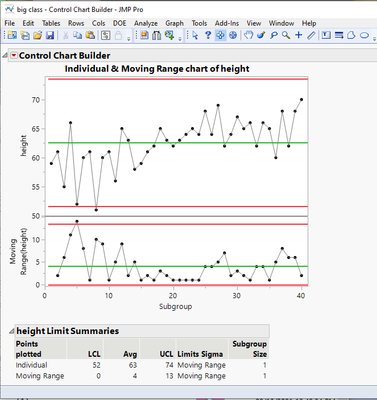The height and width of the screenshot is (400, 377).
Task: Select the brush tool
Action: (x=261, y=35)
